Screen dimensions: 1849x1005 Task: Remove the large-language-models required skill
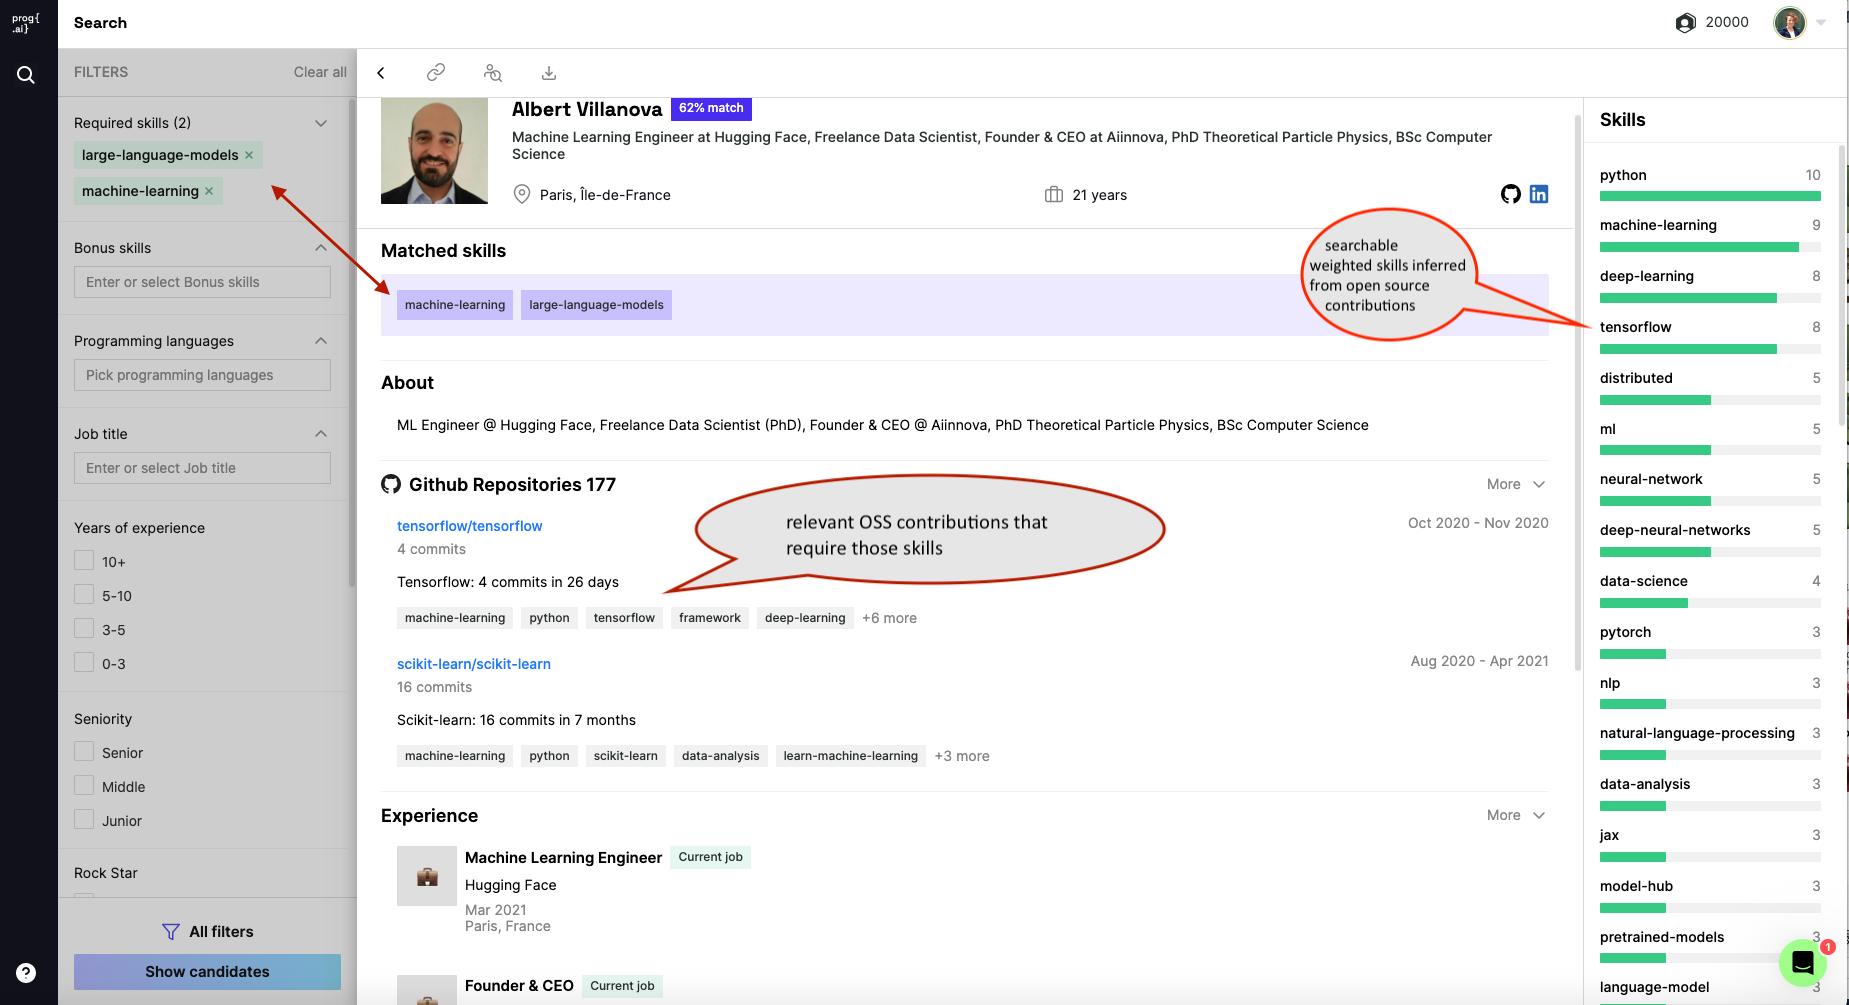pos(249,155)
